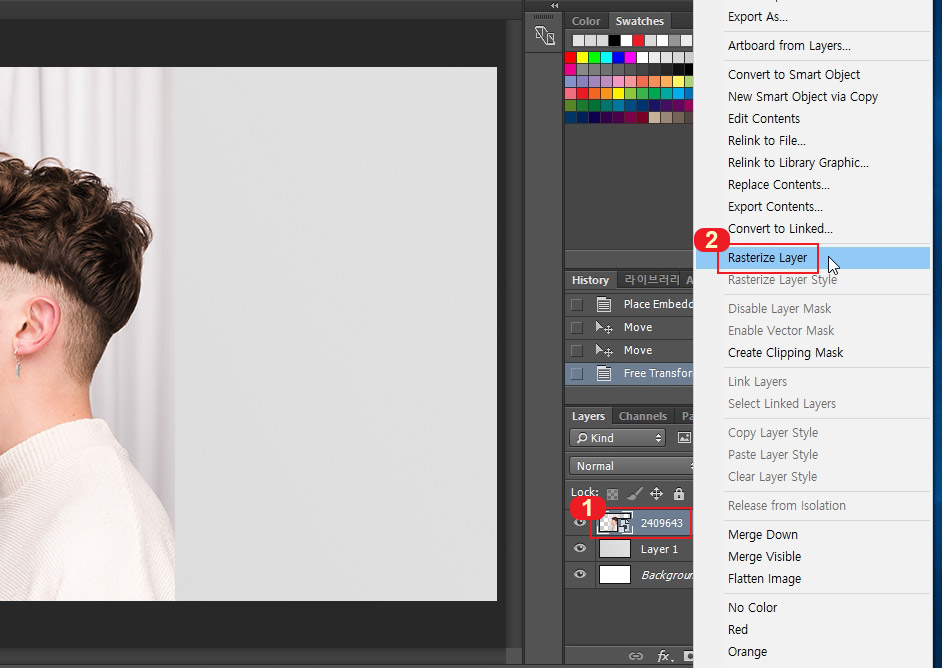Screen dimensions: 942x668
Task: Select the Place Embedded history state
Action: click(x=629, y=305)
